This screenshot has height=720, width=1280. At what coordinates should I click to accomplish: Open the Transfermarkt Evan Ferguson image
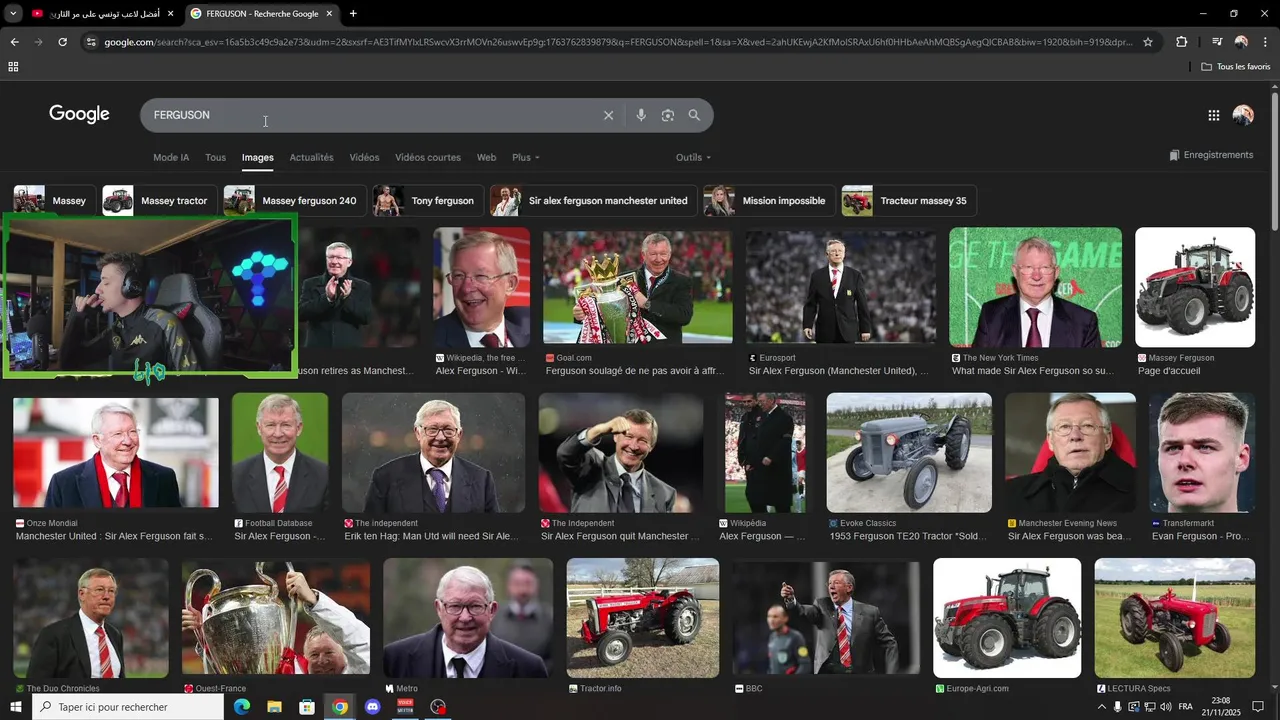pos(1202,453)
